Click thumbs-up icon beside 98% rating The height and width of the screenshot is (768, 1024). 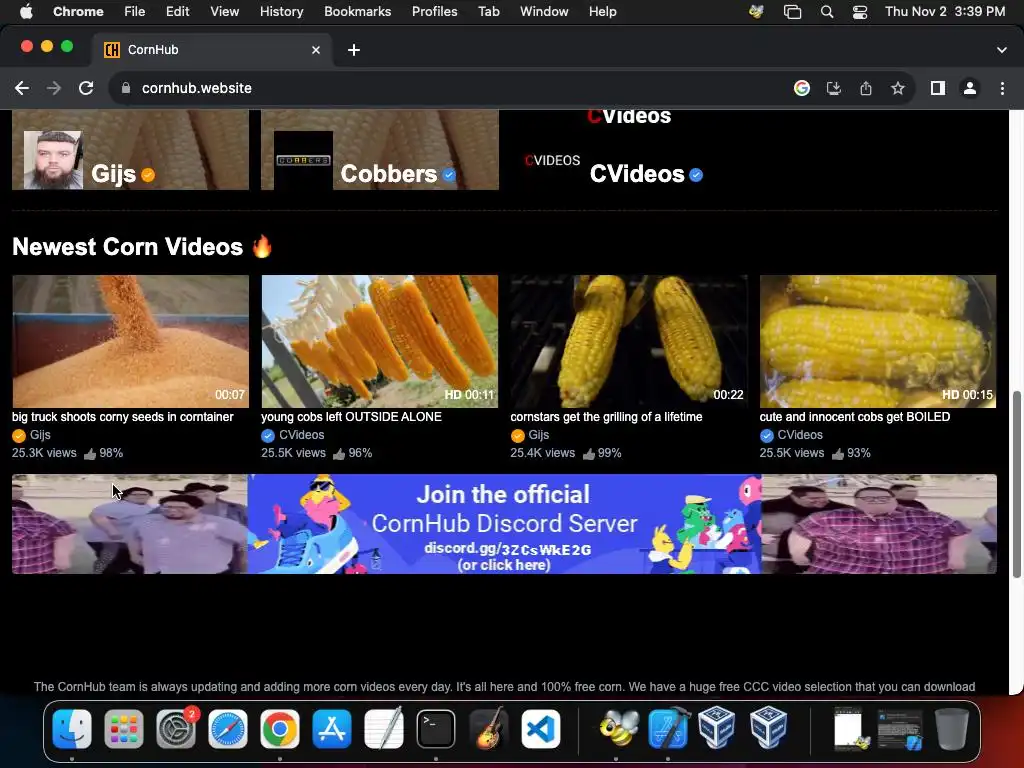click(x=89, y=453)
